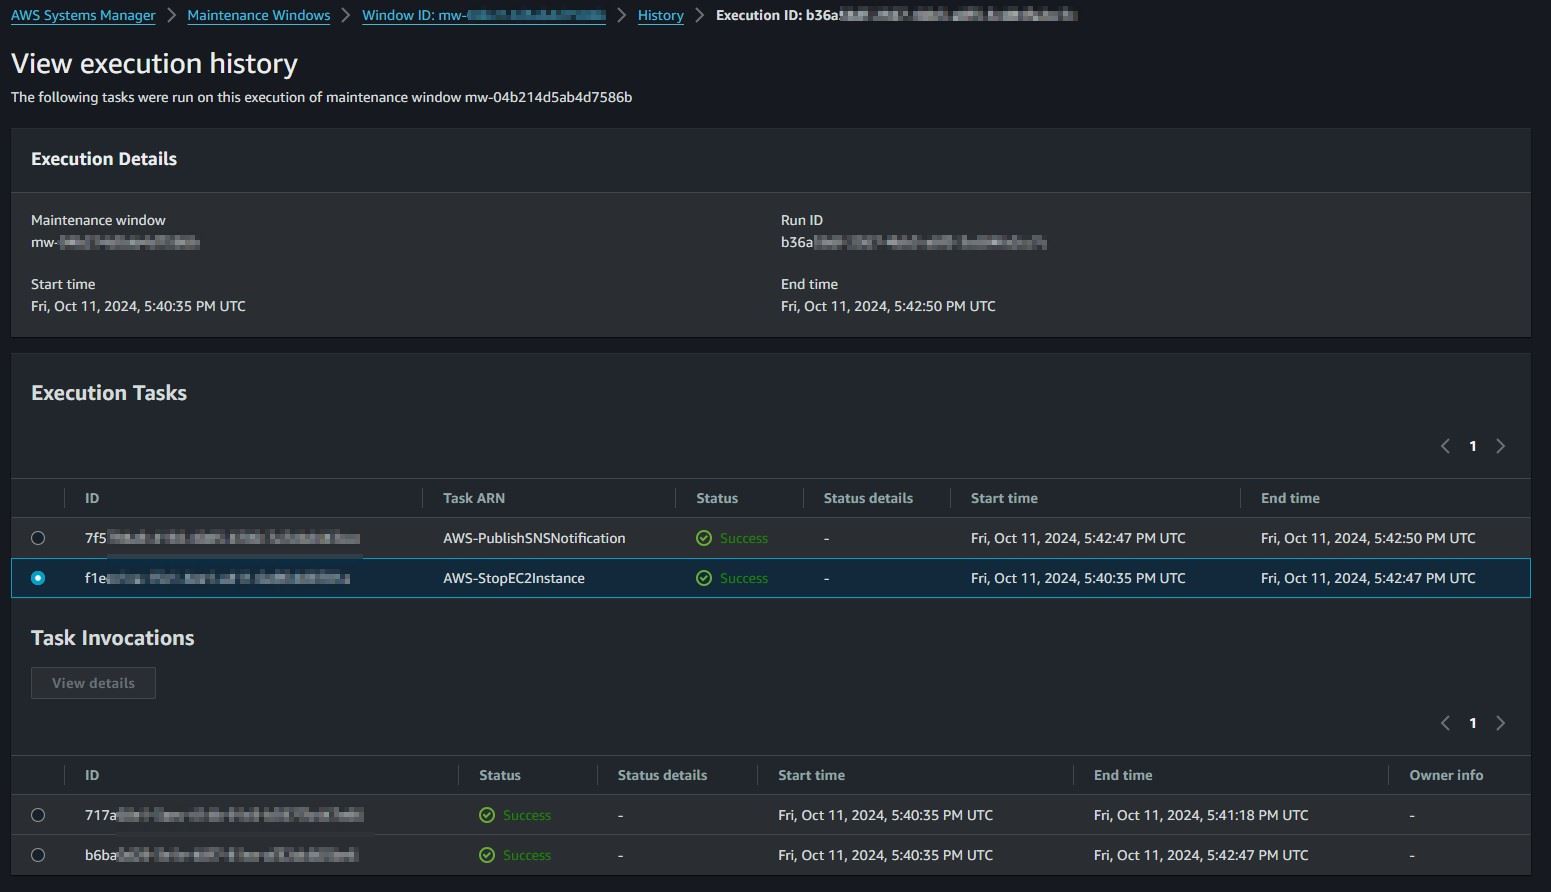The image size is (1551, 892).
Task: Go to next page of Task Invocations
Action: click(x=1500, y=723)
